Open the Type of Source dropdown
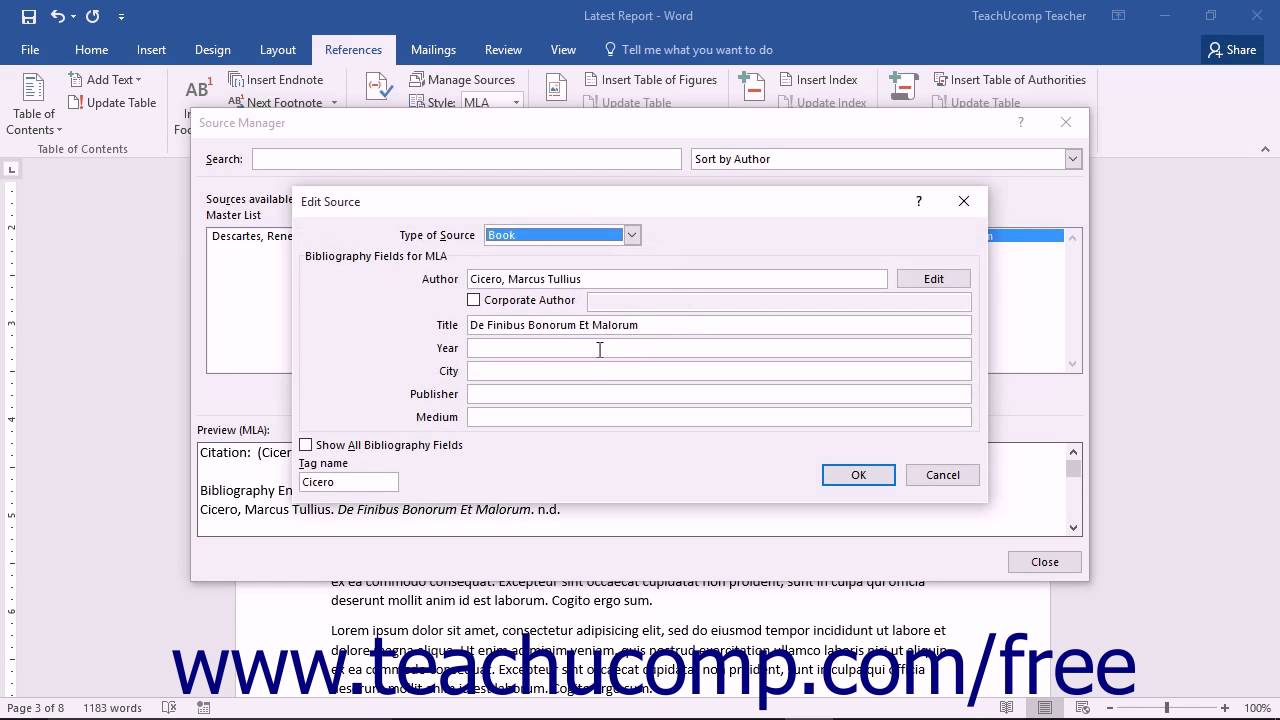Image resolution: width=1280 pixels, height=720 pixels. [632, 235]
